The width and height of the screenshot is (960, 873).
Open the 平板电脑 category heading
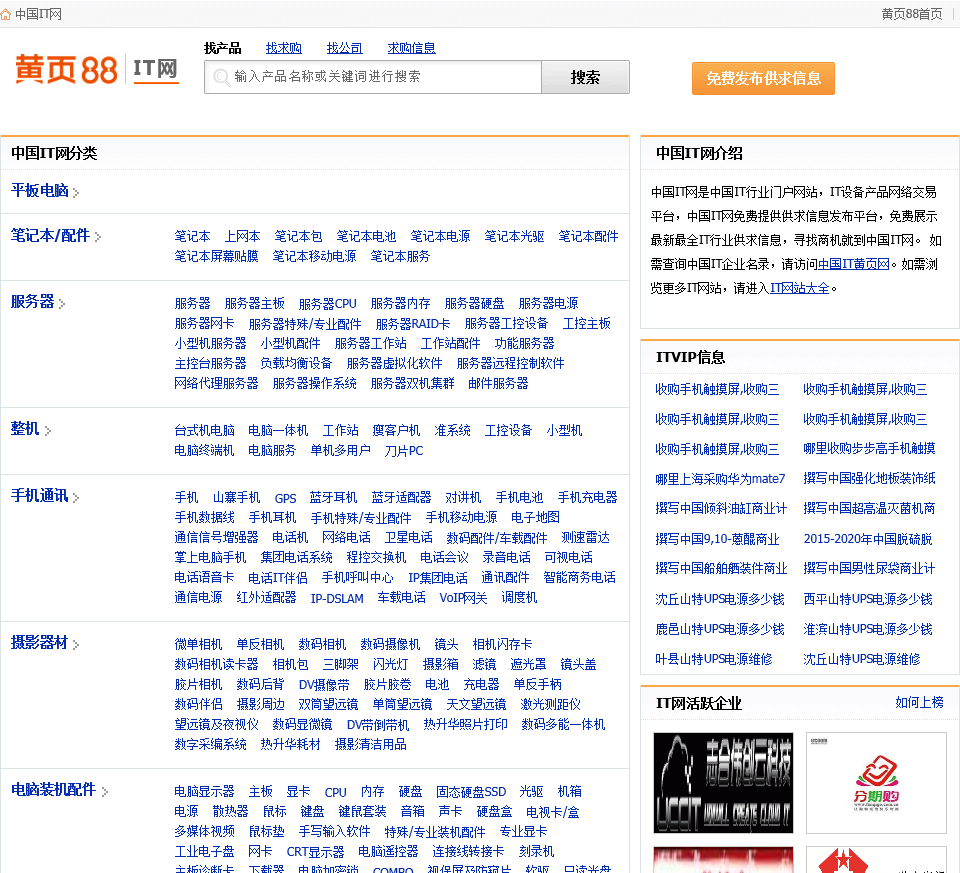pos(39,190)
